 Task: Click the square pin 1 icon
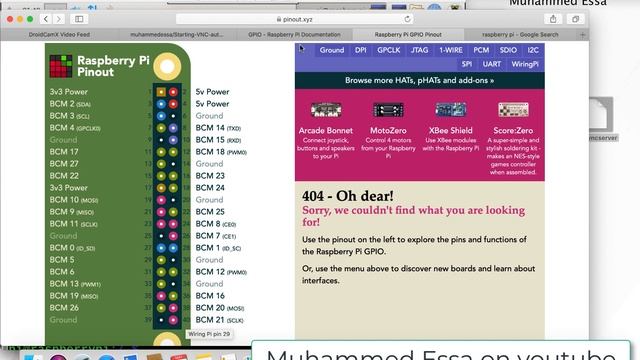(161, 92)
